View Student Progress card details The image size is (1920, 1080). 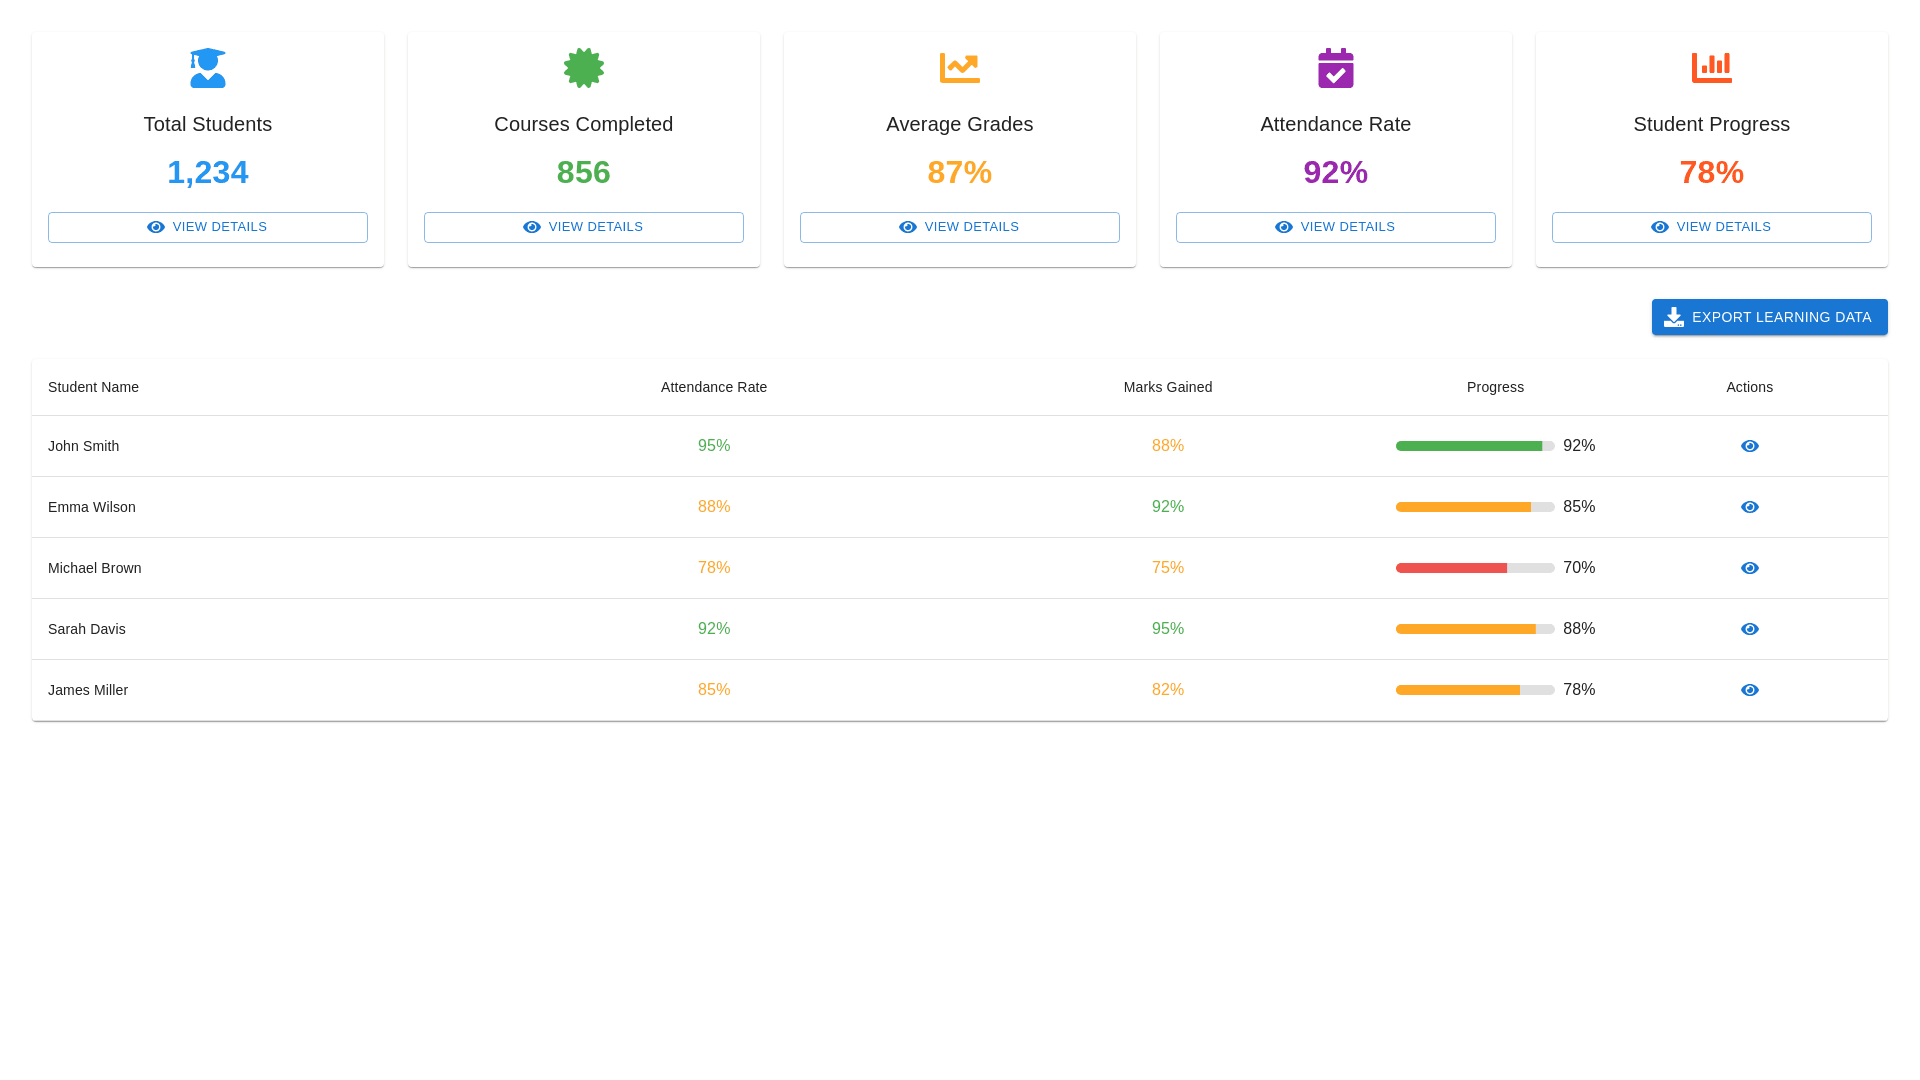click(1711, 227)
